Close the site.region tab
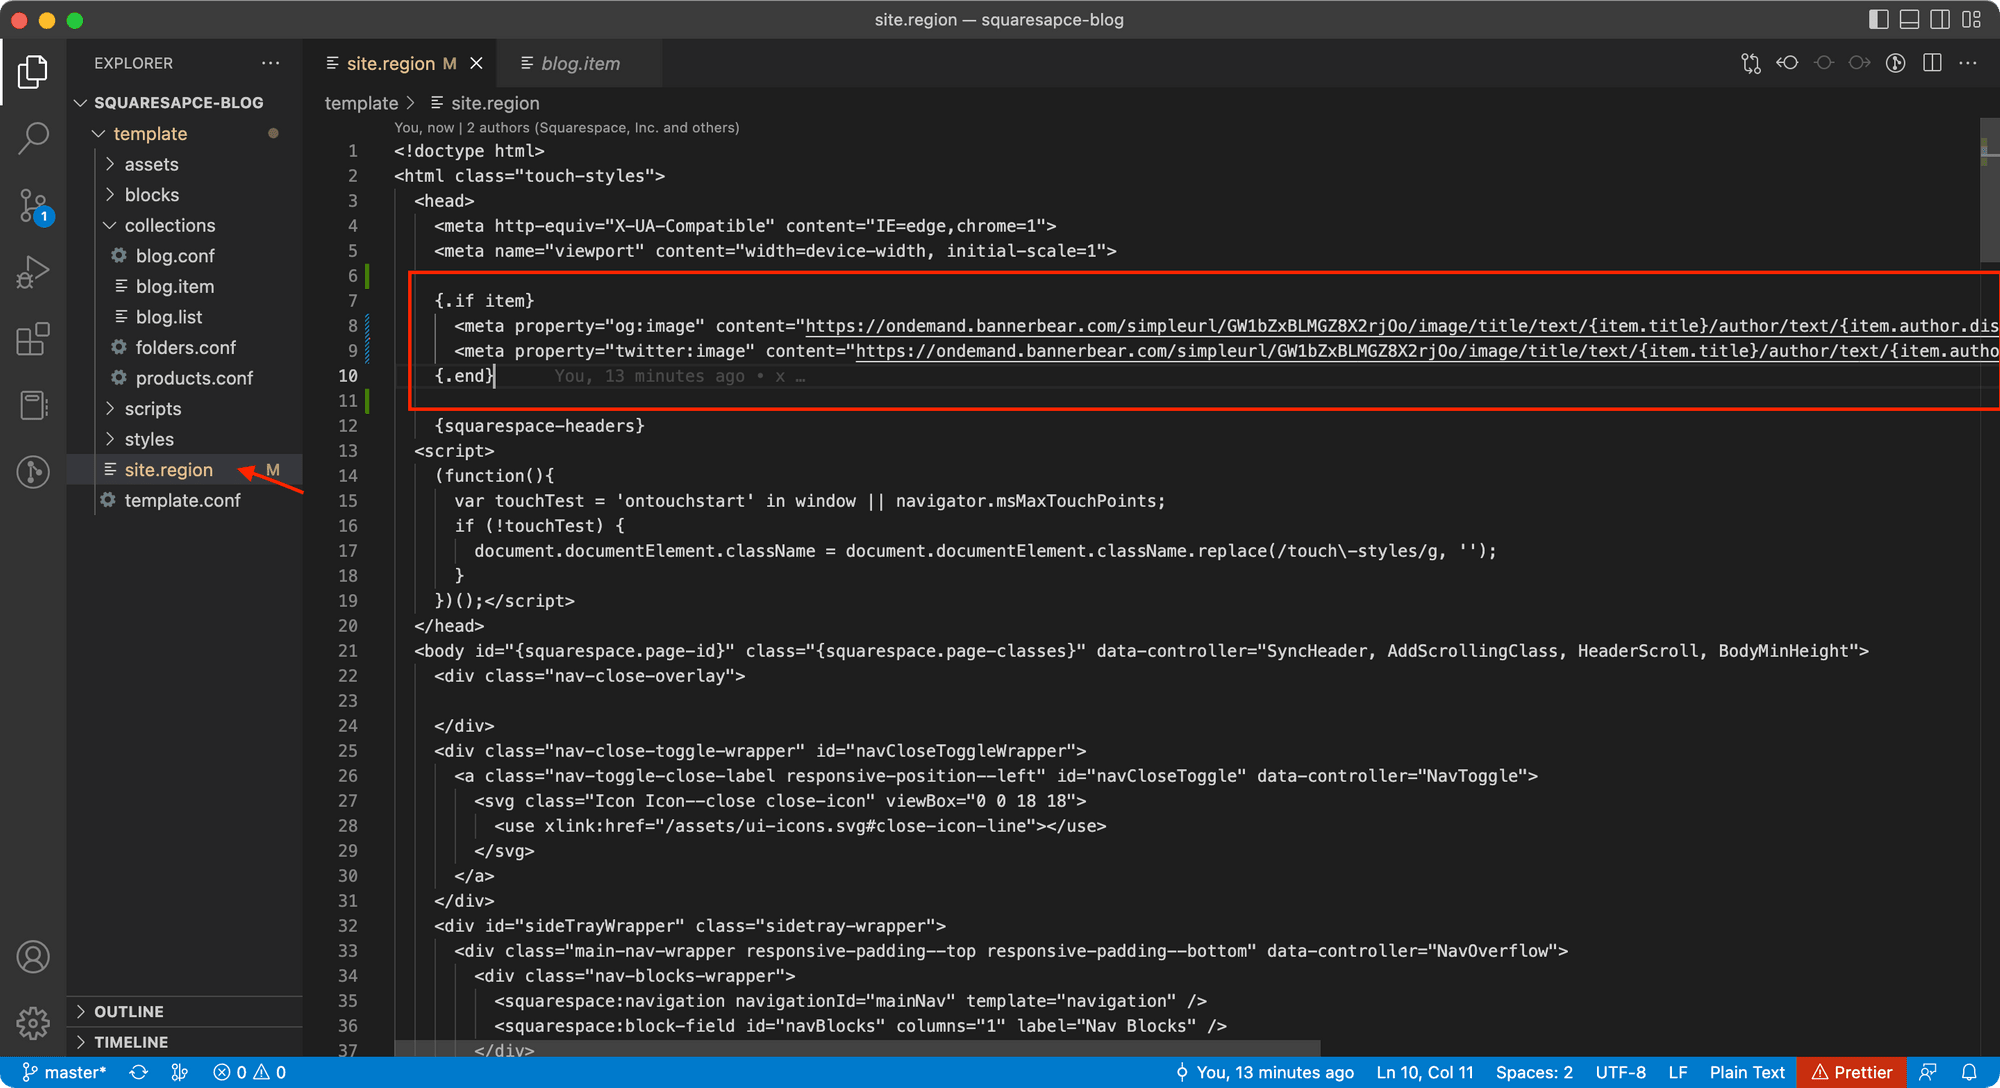This screenshot has height=1088, width=2000. [x=477, y=63]
